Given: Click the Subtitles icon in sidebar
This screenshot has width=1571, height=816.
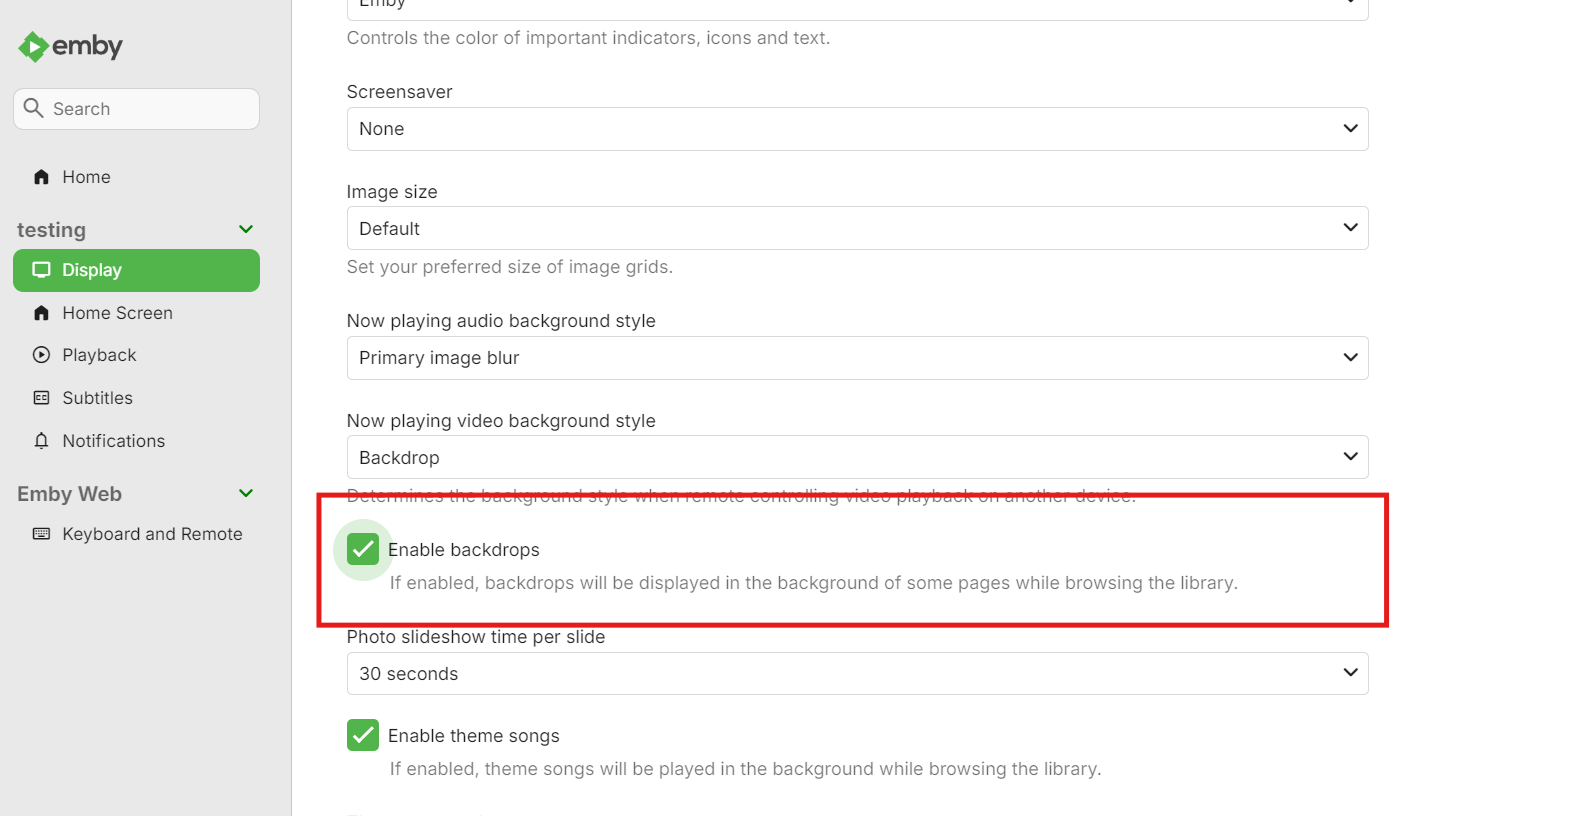Looking at the screenshot, I should [x=41, y=397].
